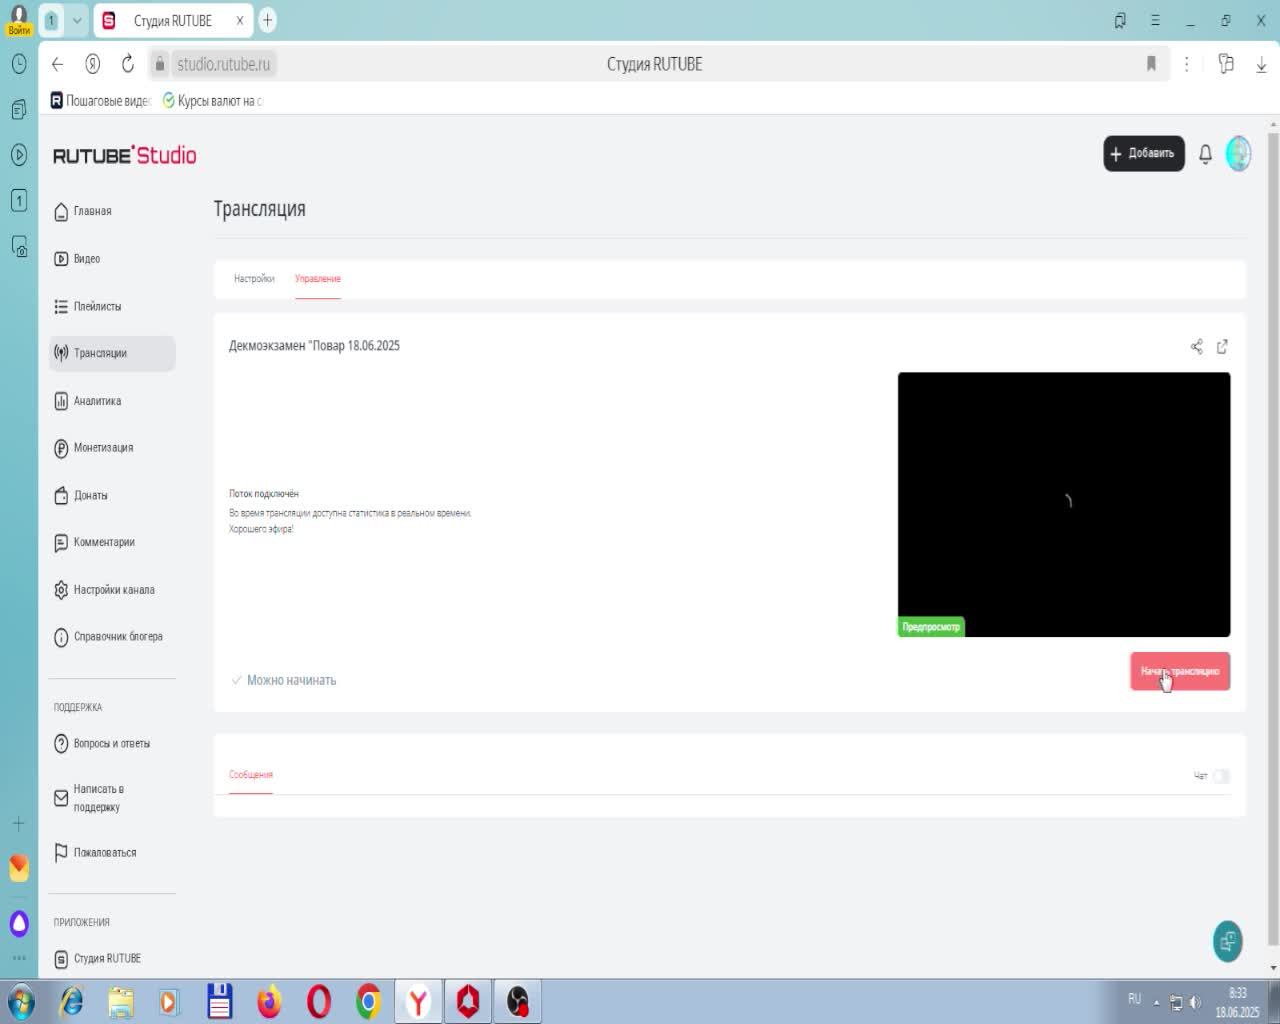Bookmark this page in the address bar

[1151, 64]
